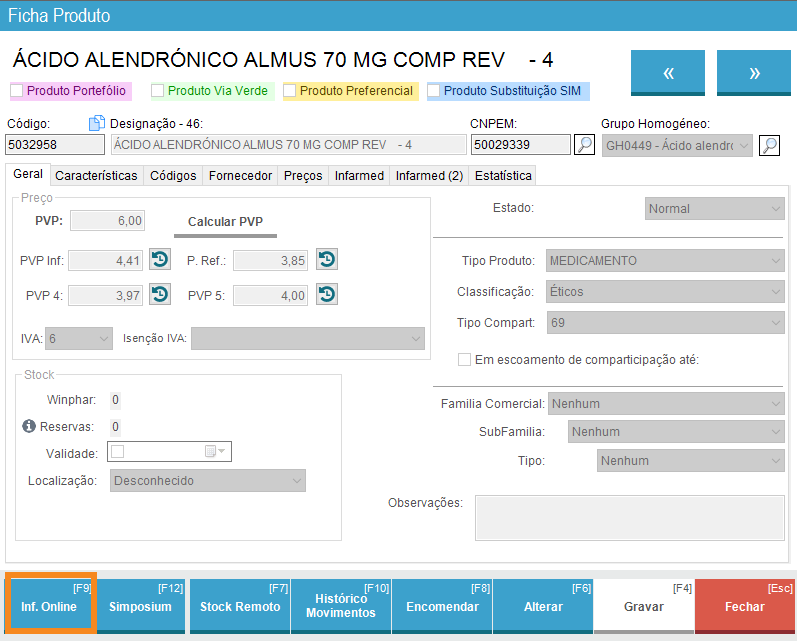Image resolution: width=797 pixels, height=641 pixels.
Task: Check Em escoamento de comparticipação option
Action: 464,360
